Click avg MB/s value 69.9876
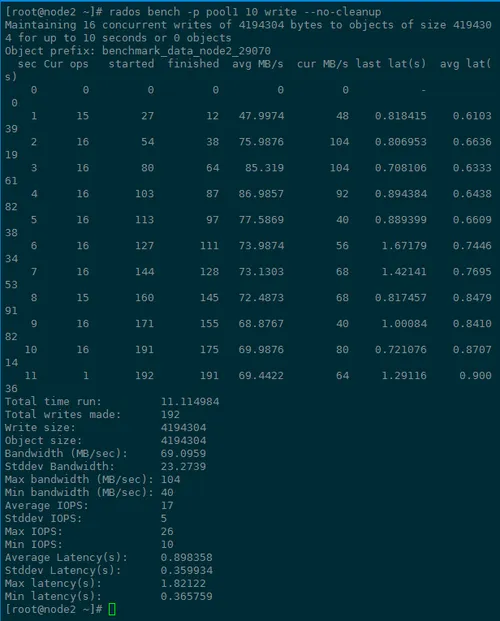This screenshot has width=500, height=621. coord(261,349)
